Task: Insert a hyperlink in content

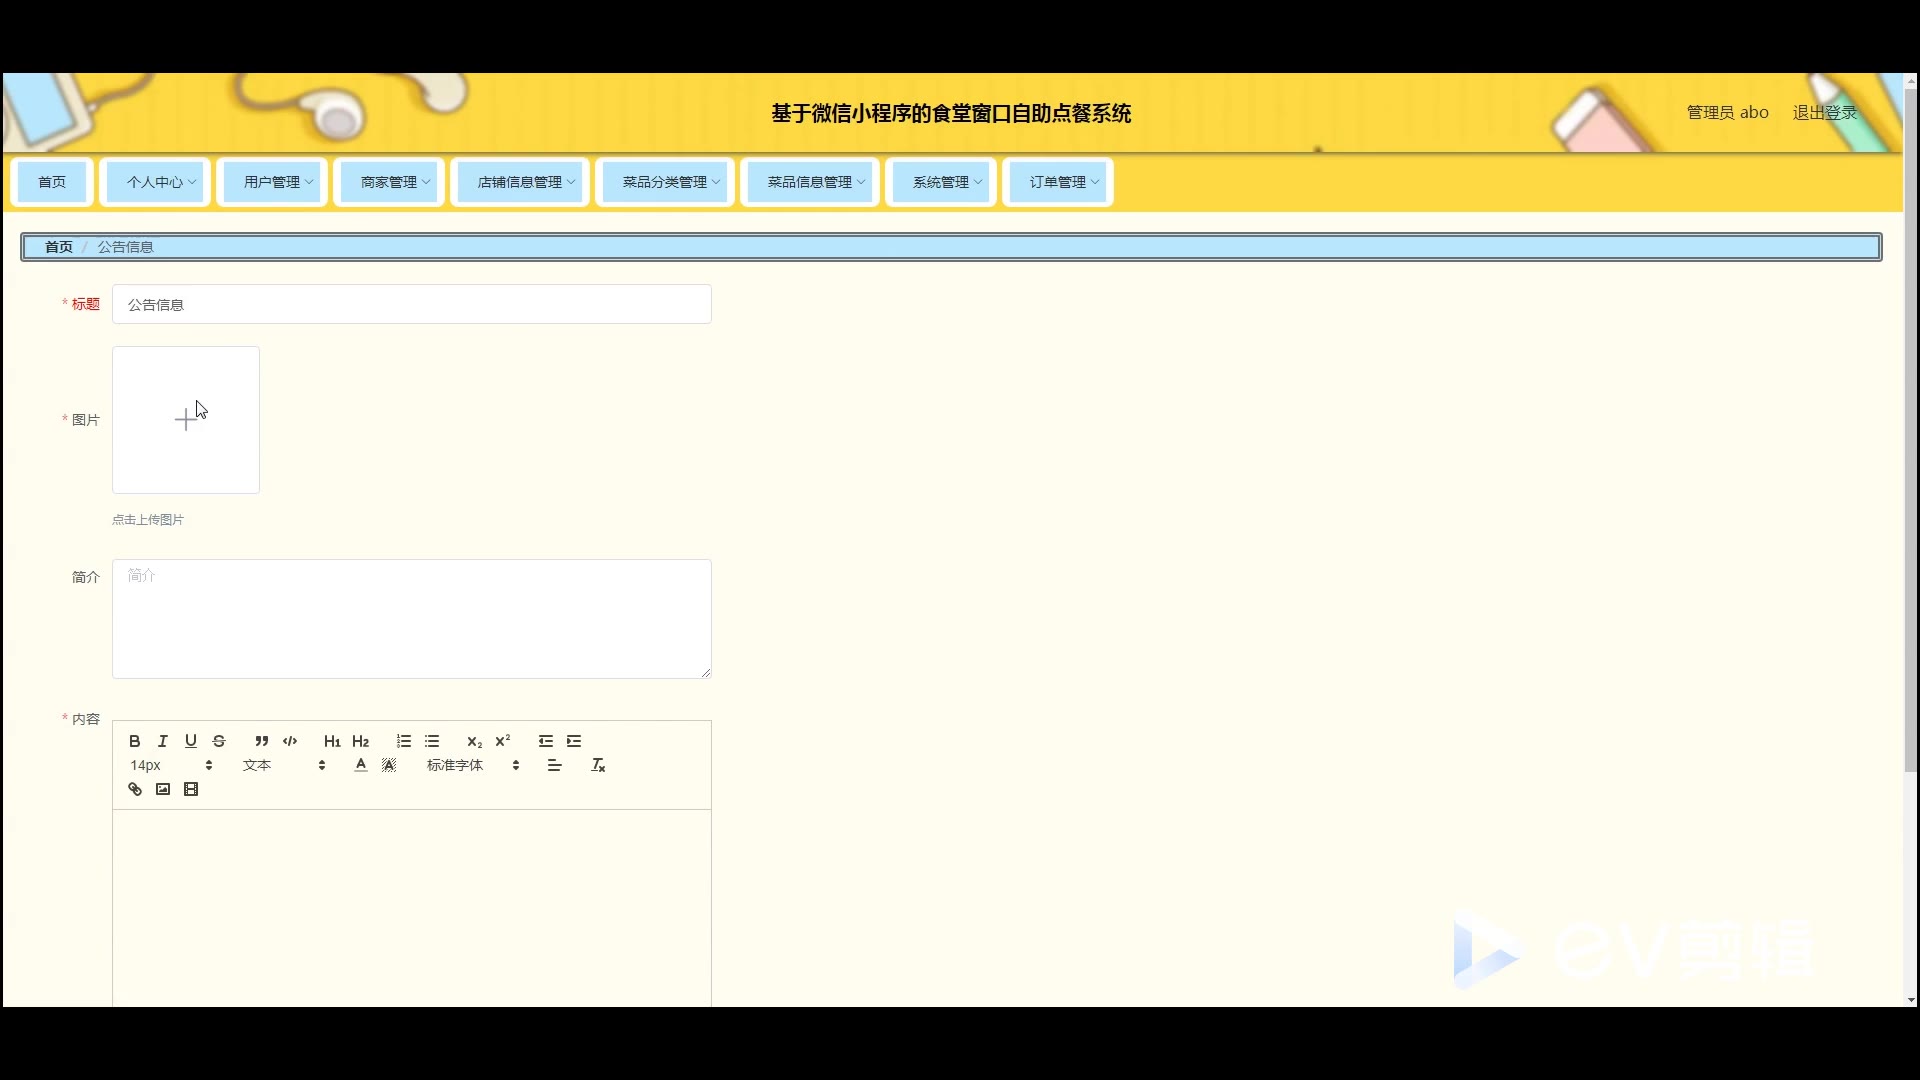Action: pyautogui.click(x=135, y=789)
